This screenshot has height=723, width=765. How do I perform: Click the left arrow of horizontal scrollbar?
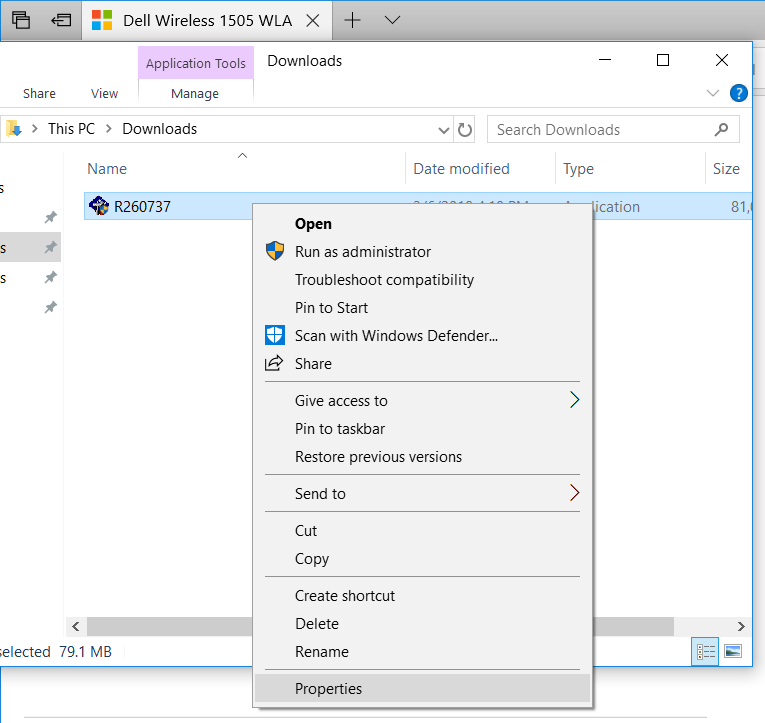click(76, 626)
